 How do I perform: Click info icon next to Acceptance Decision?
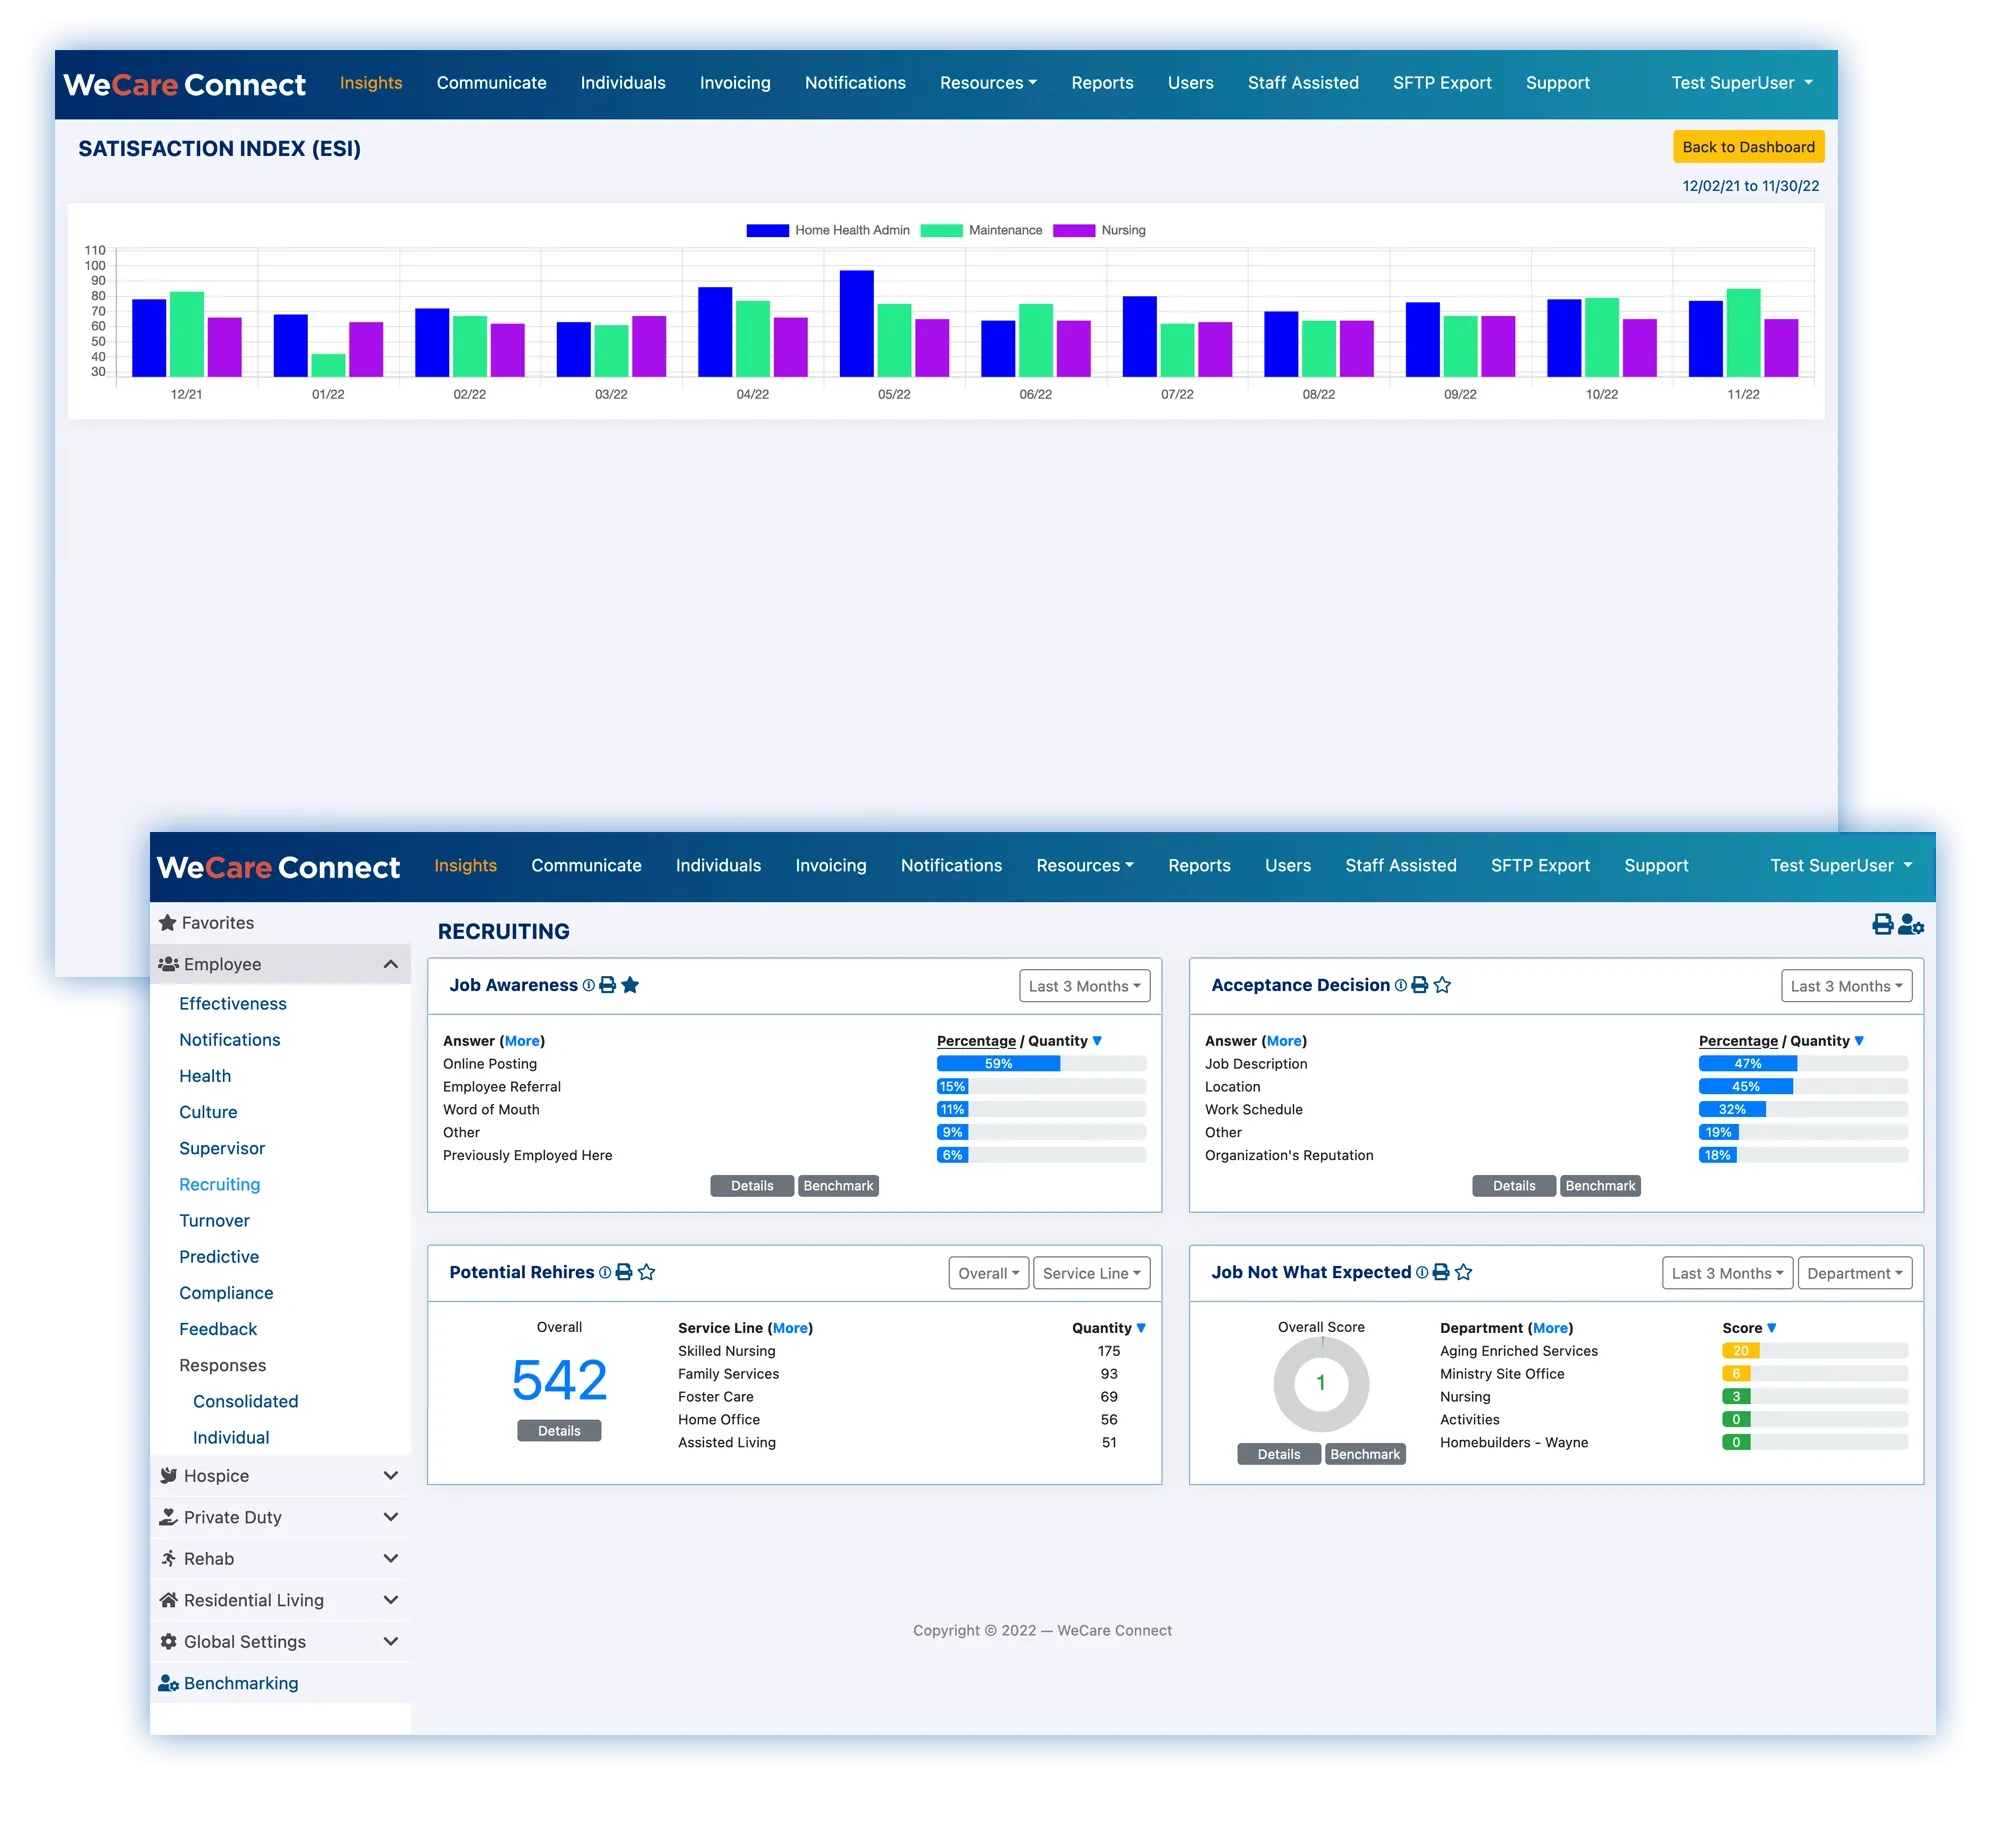(1401, 985)
